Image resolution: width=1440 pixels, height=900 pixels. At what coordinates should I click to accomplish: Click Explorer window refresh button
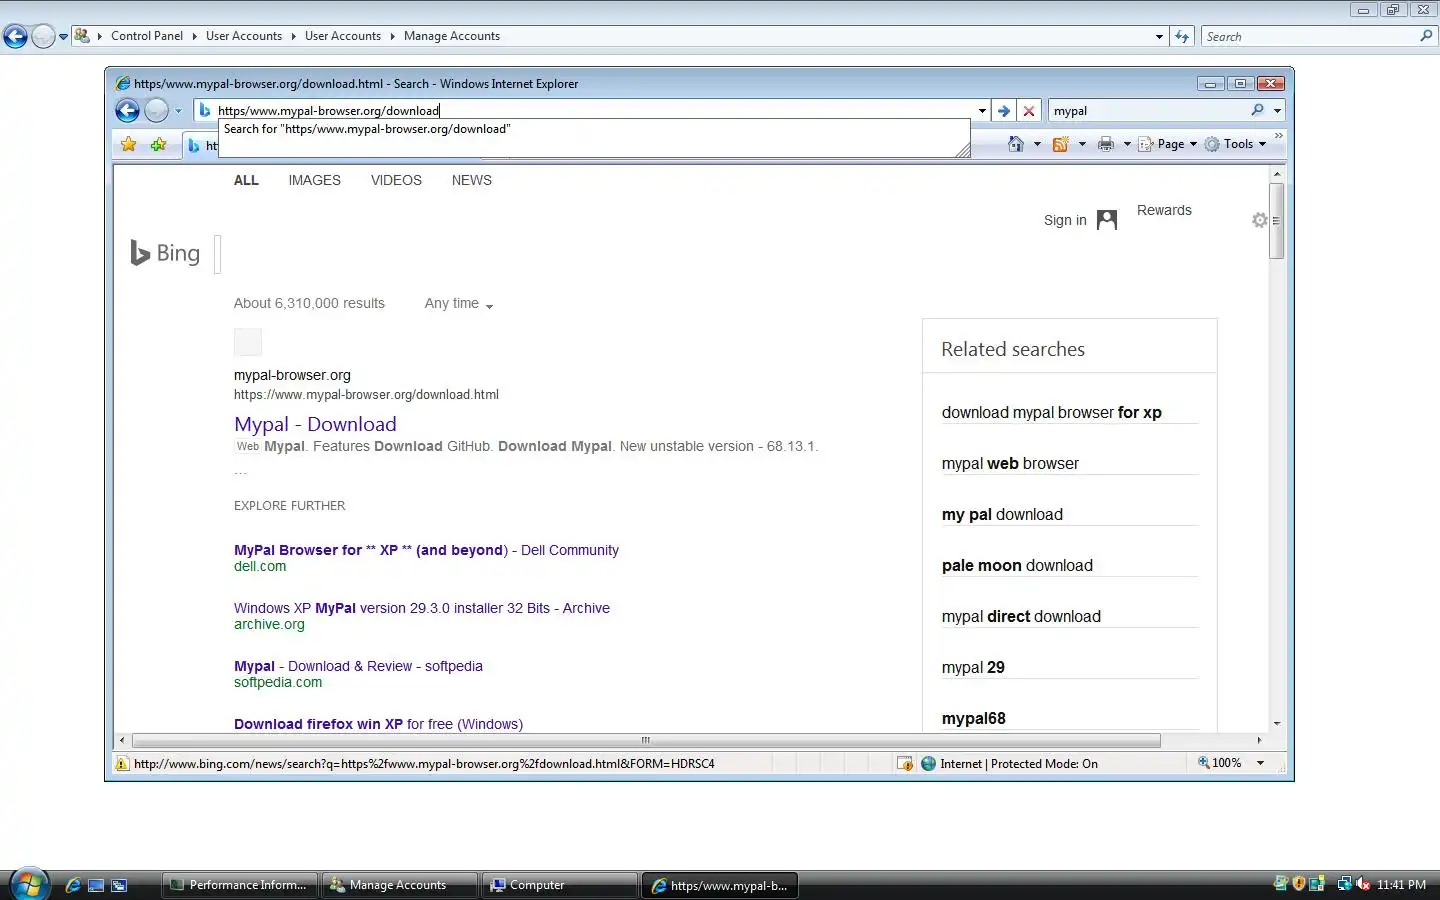click(x=1182, y=36)
